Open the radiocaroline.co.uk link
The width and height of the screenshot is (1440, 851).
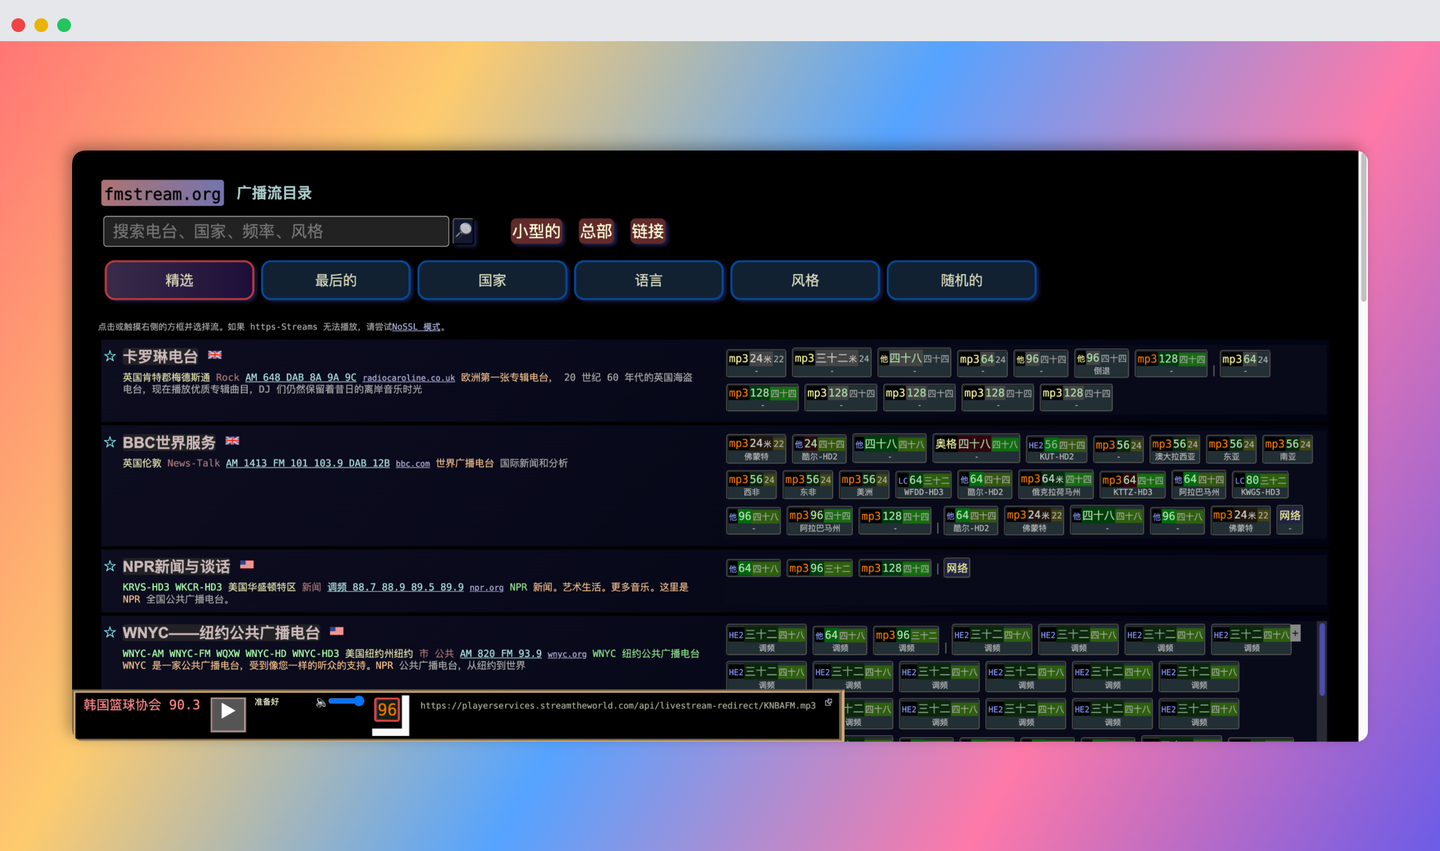[409, 377]
